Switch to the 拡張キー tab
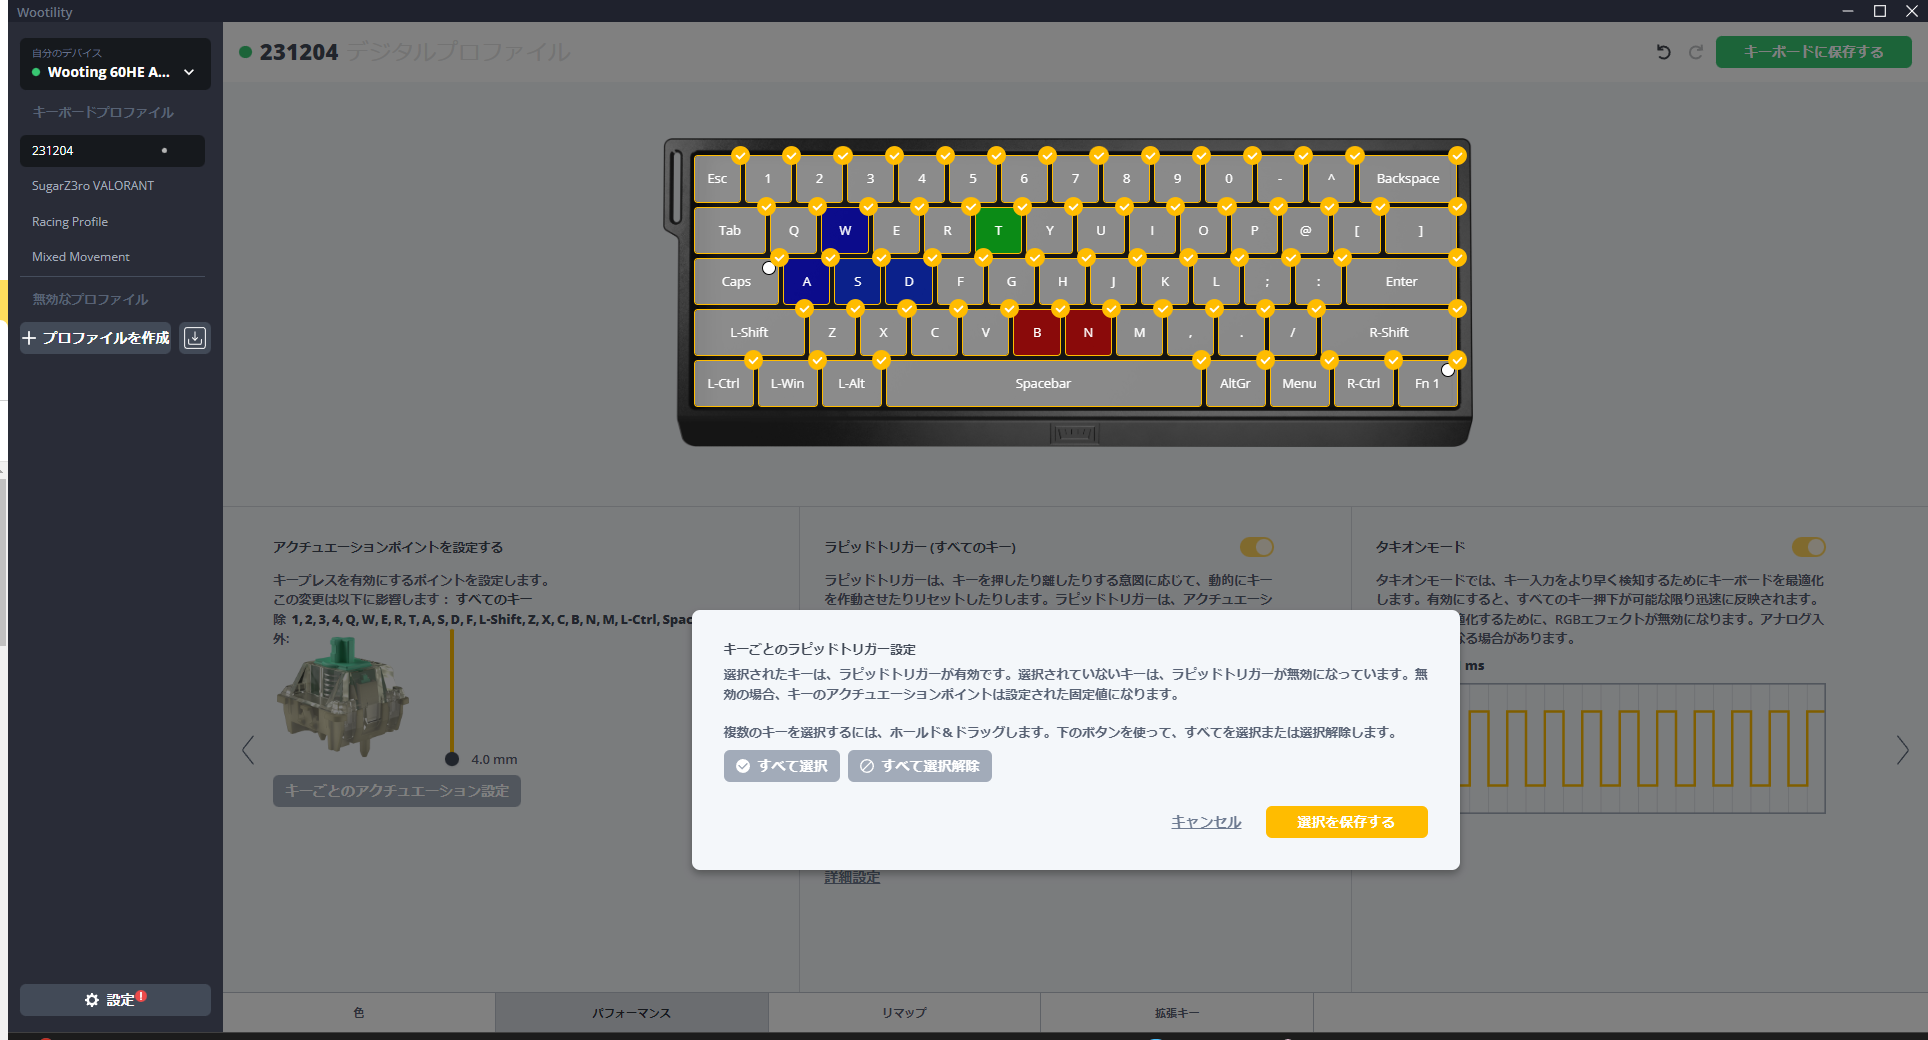This screenshot has height=1040, width=1928. (x=1176, y=1013)
